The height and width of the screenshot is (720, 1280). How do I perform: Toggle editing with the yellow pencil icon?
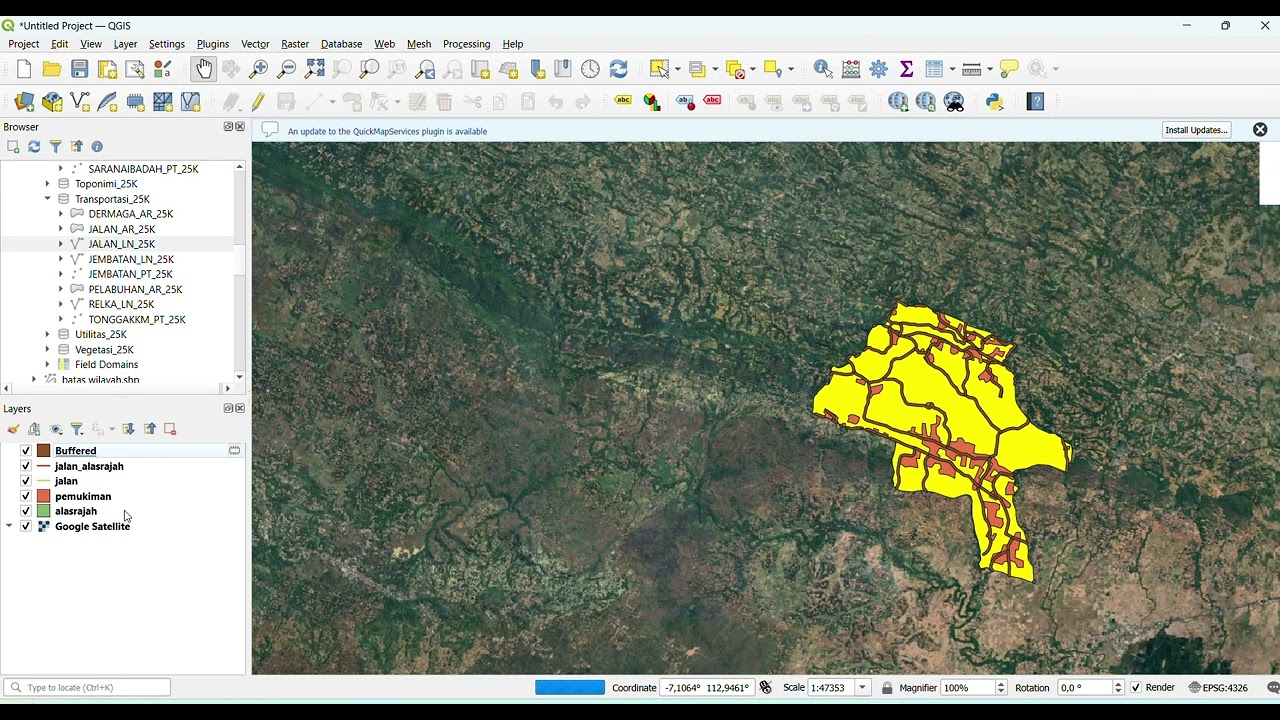coord(259,102)
